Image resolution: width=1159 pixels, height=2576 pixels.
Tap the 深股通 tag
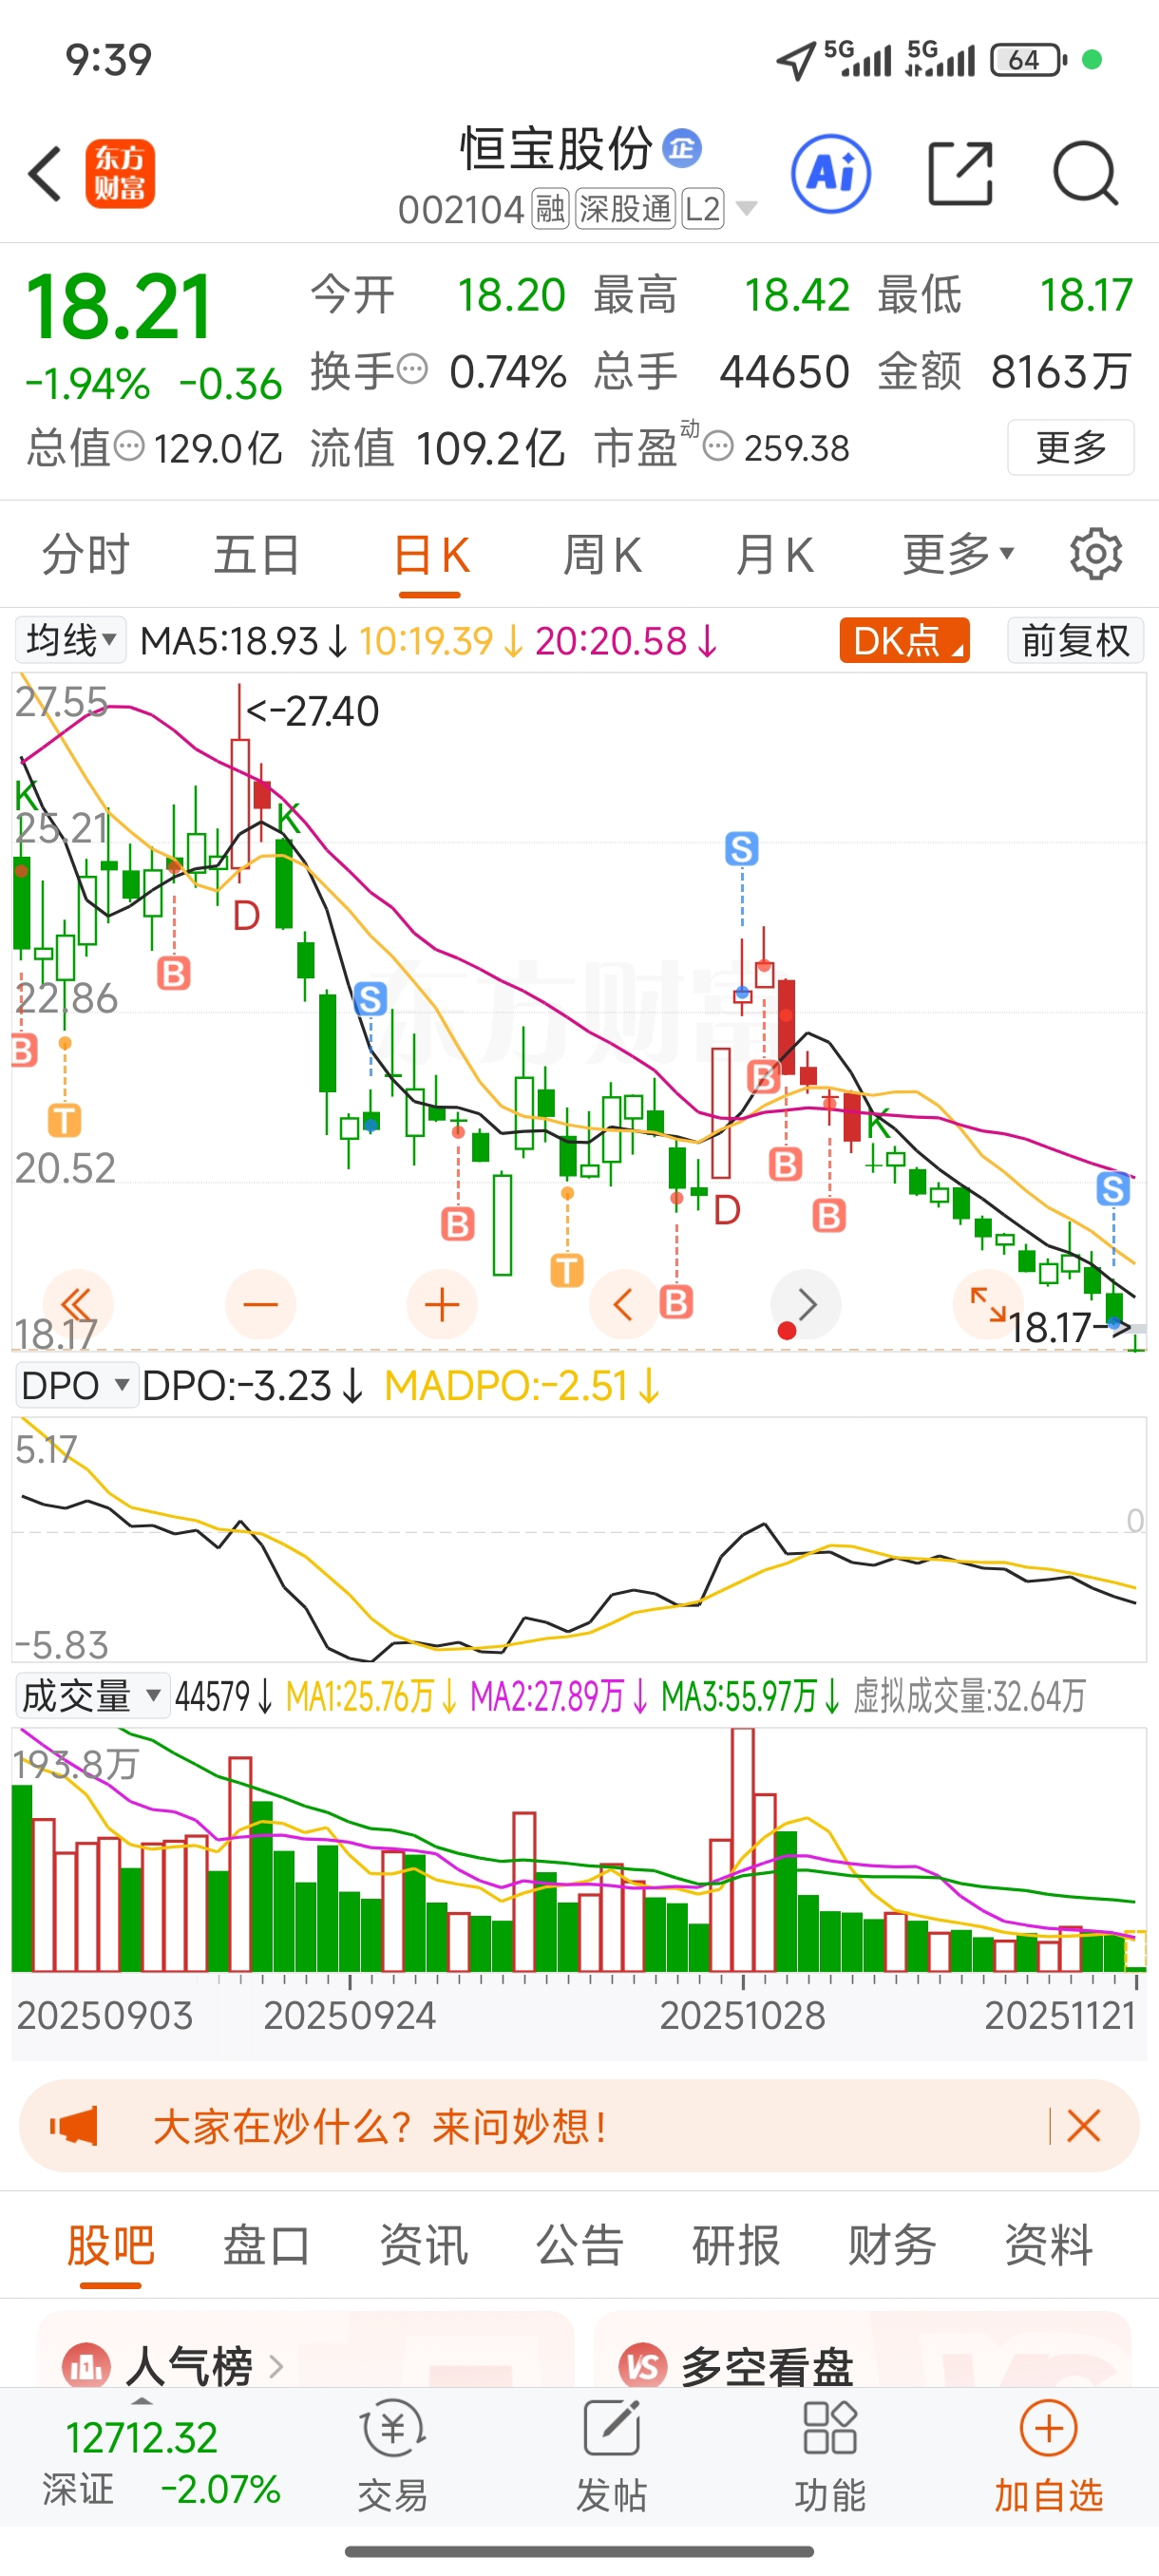click(626, 209)
